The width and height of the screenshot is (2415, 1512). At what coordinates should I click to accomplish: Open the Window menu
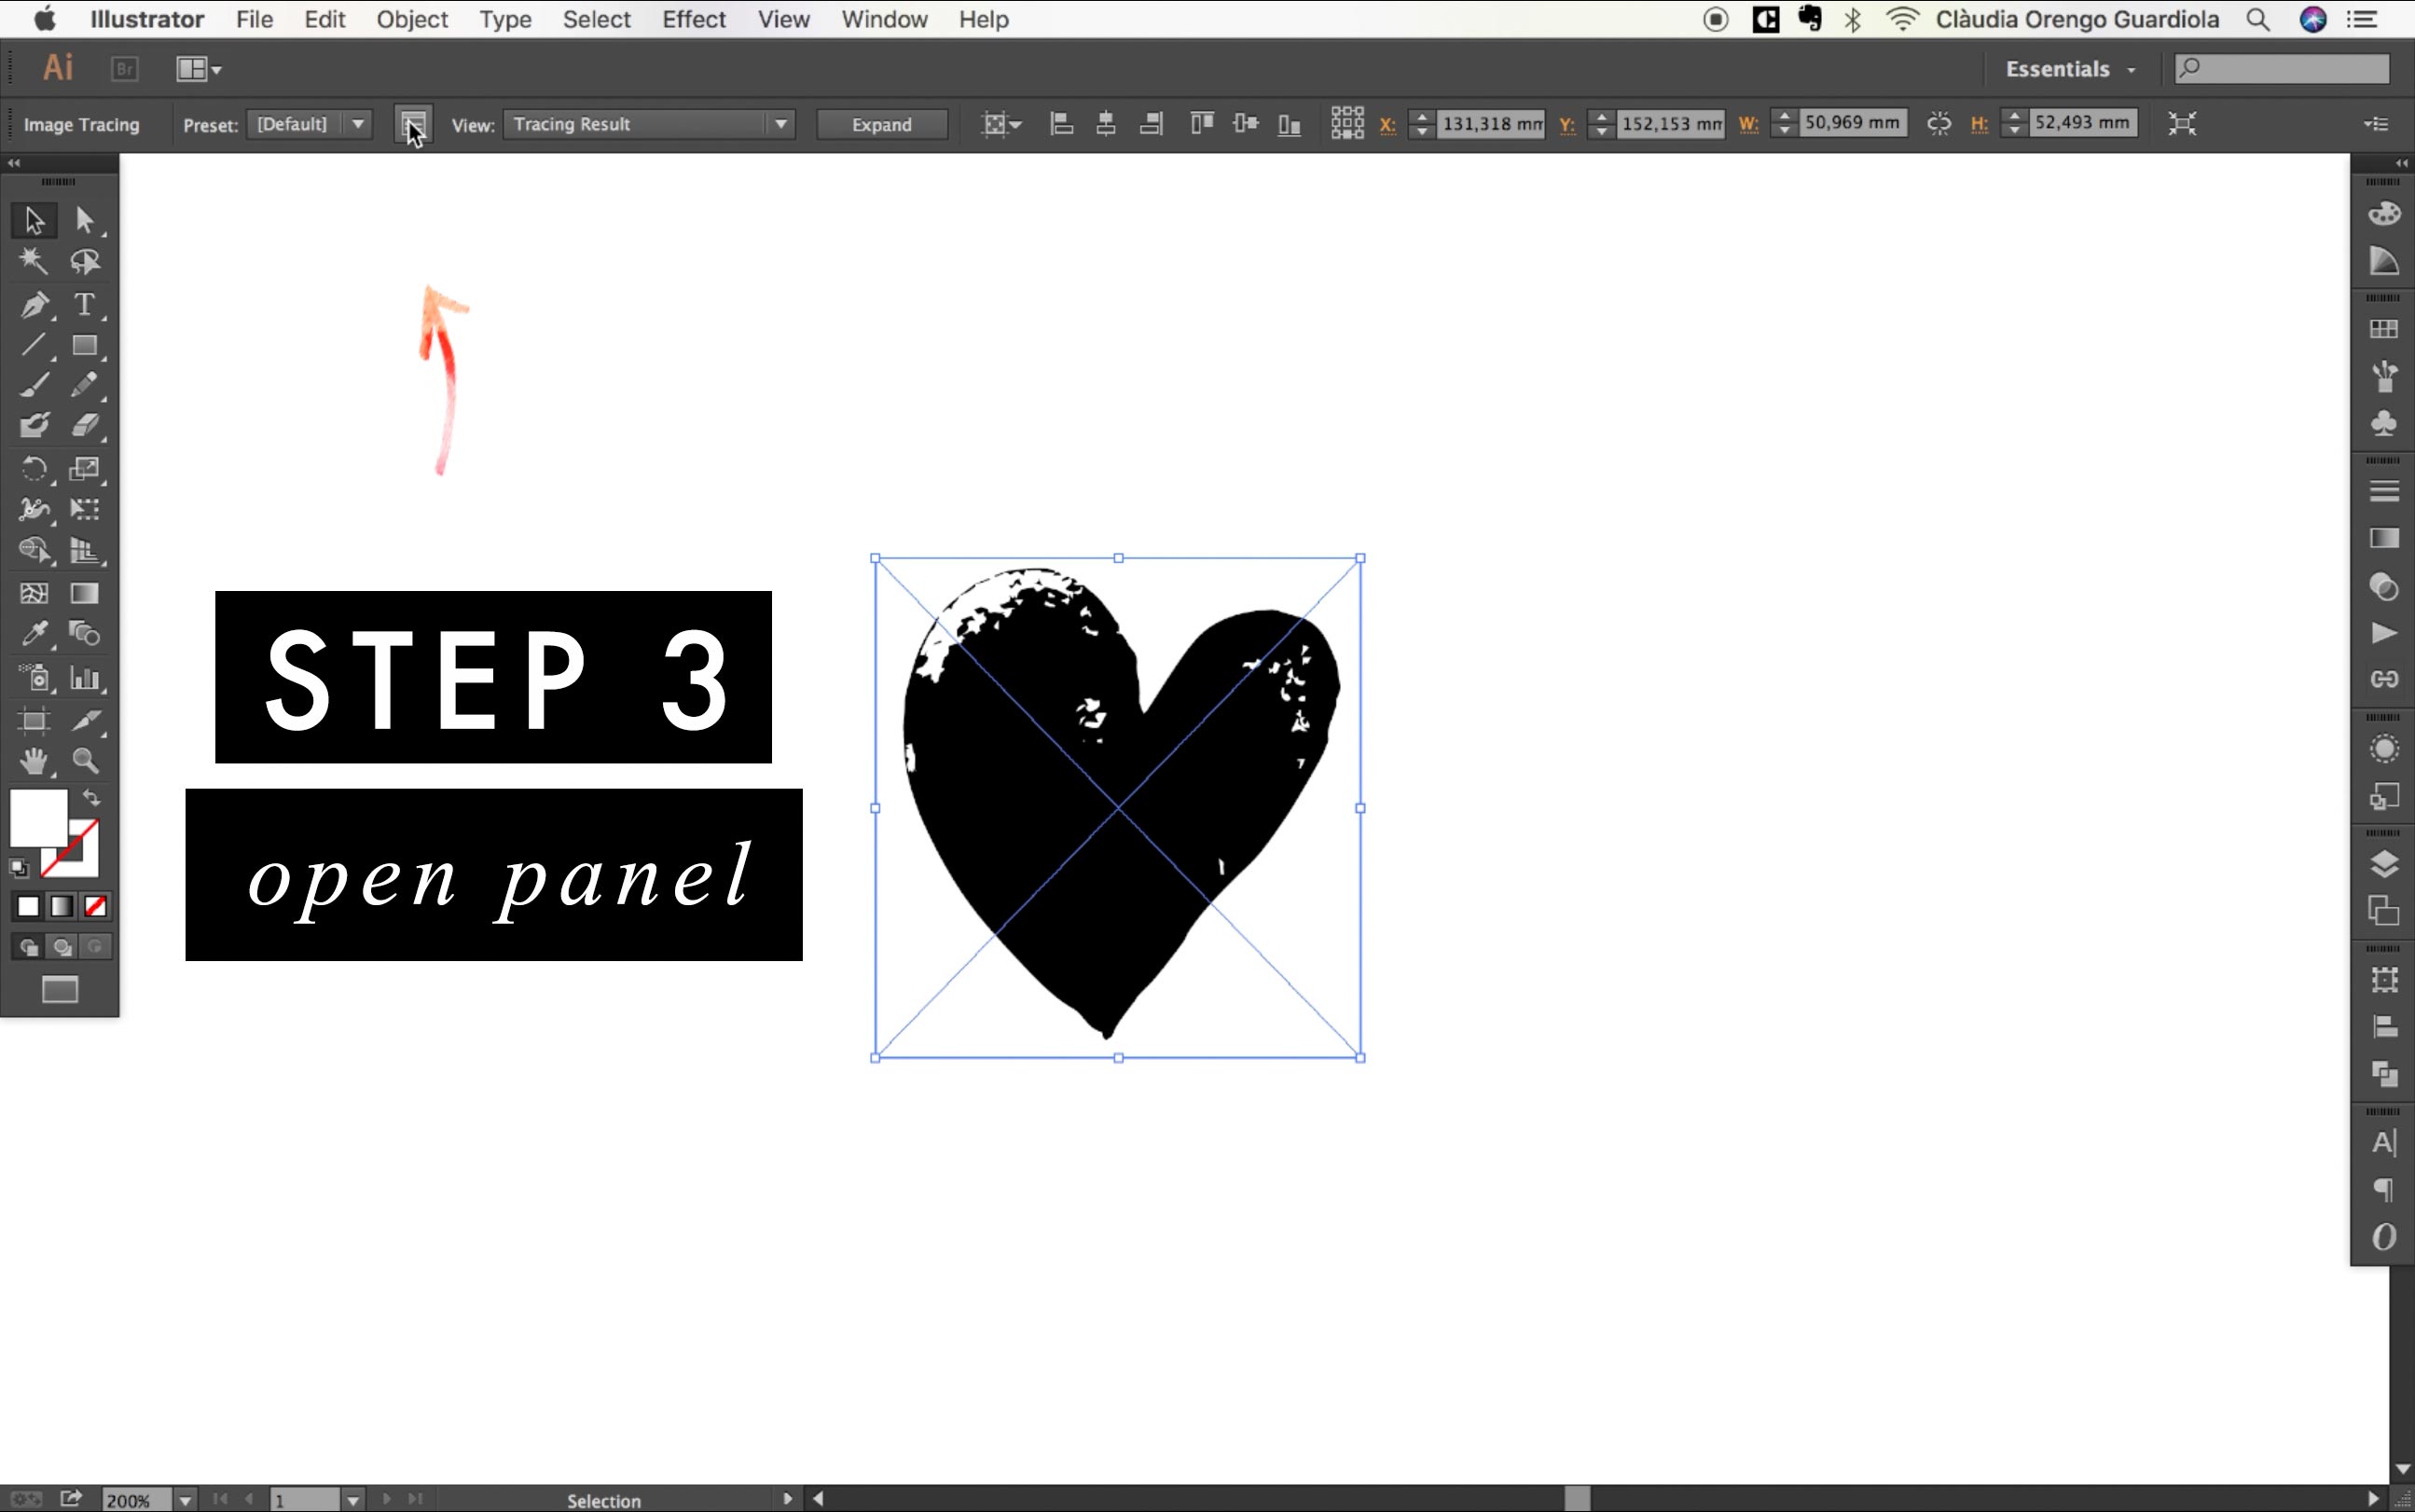(x=883, y=19)
